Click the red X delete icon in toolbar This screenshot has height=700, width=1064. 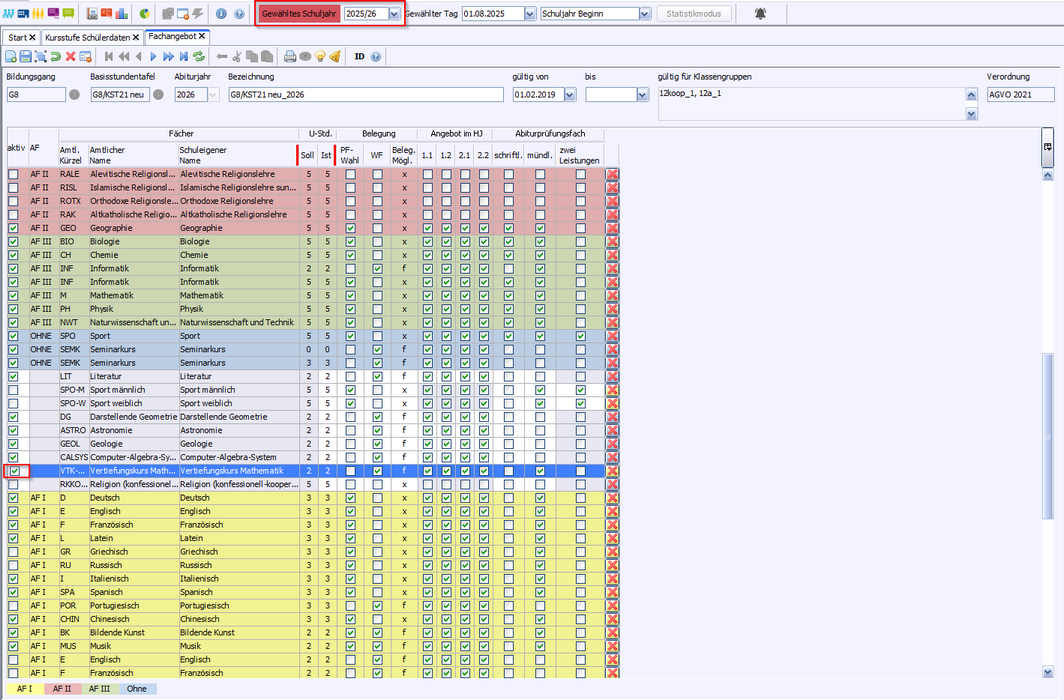click(70, 57)
